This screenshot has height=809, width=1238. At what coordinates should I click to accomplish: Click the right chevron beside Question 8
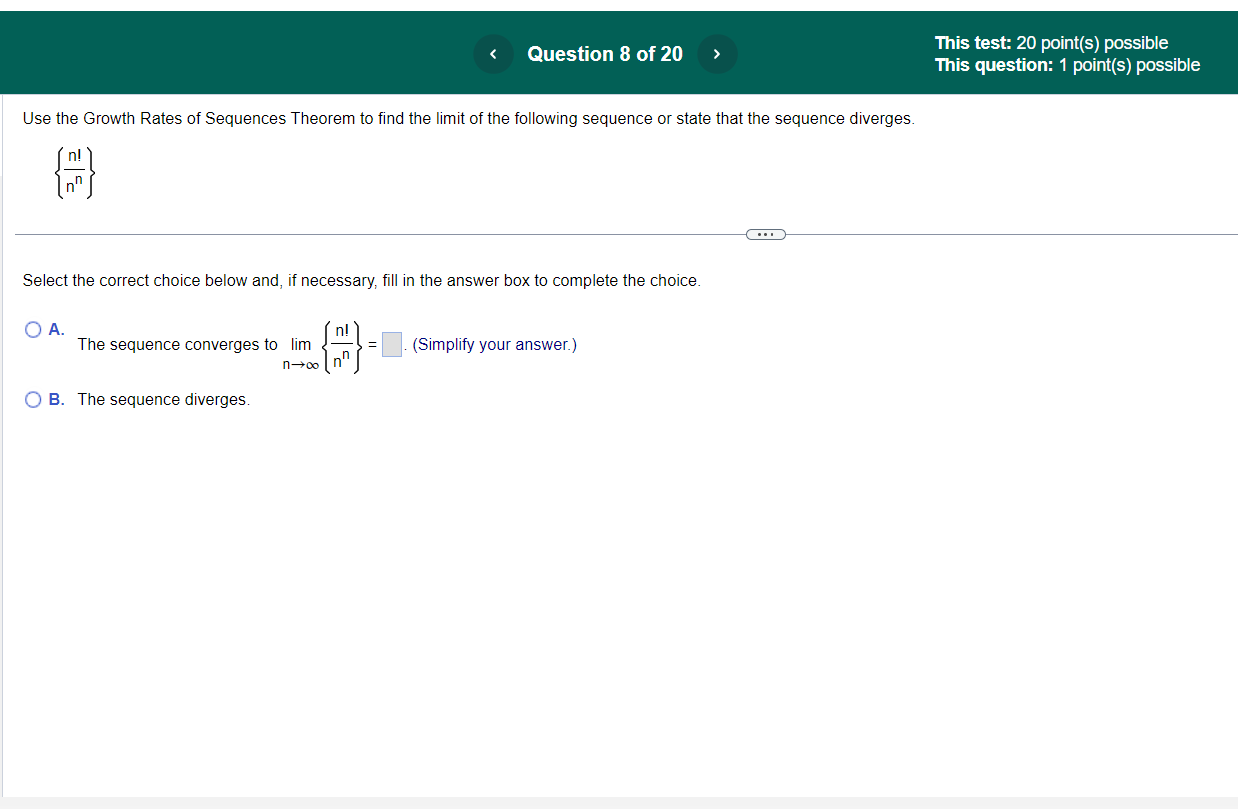[x=717, y=54]
